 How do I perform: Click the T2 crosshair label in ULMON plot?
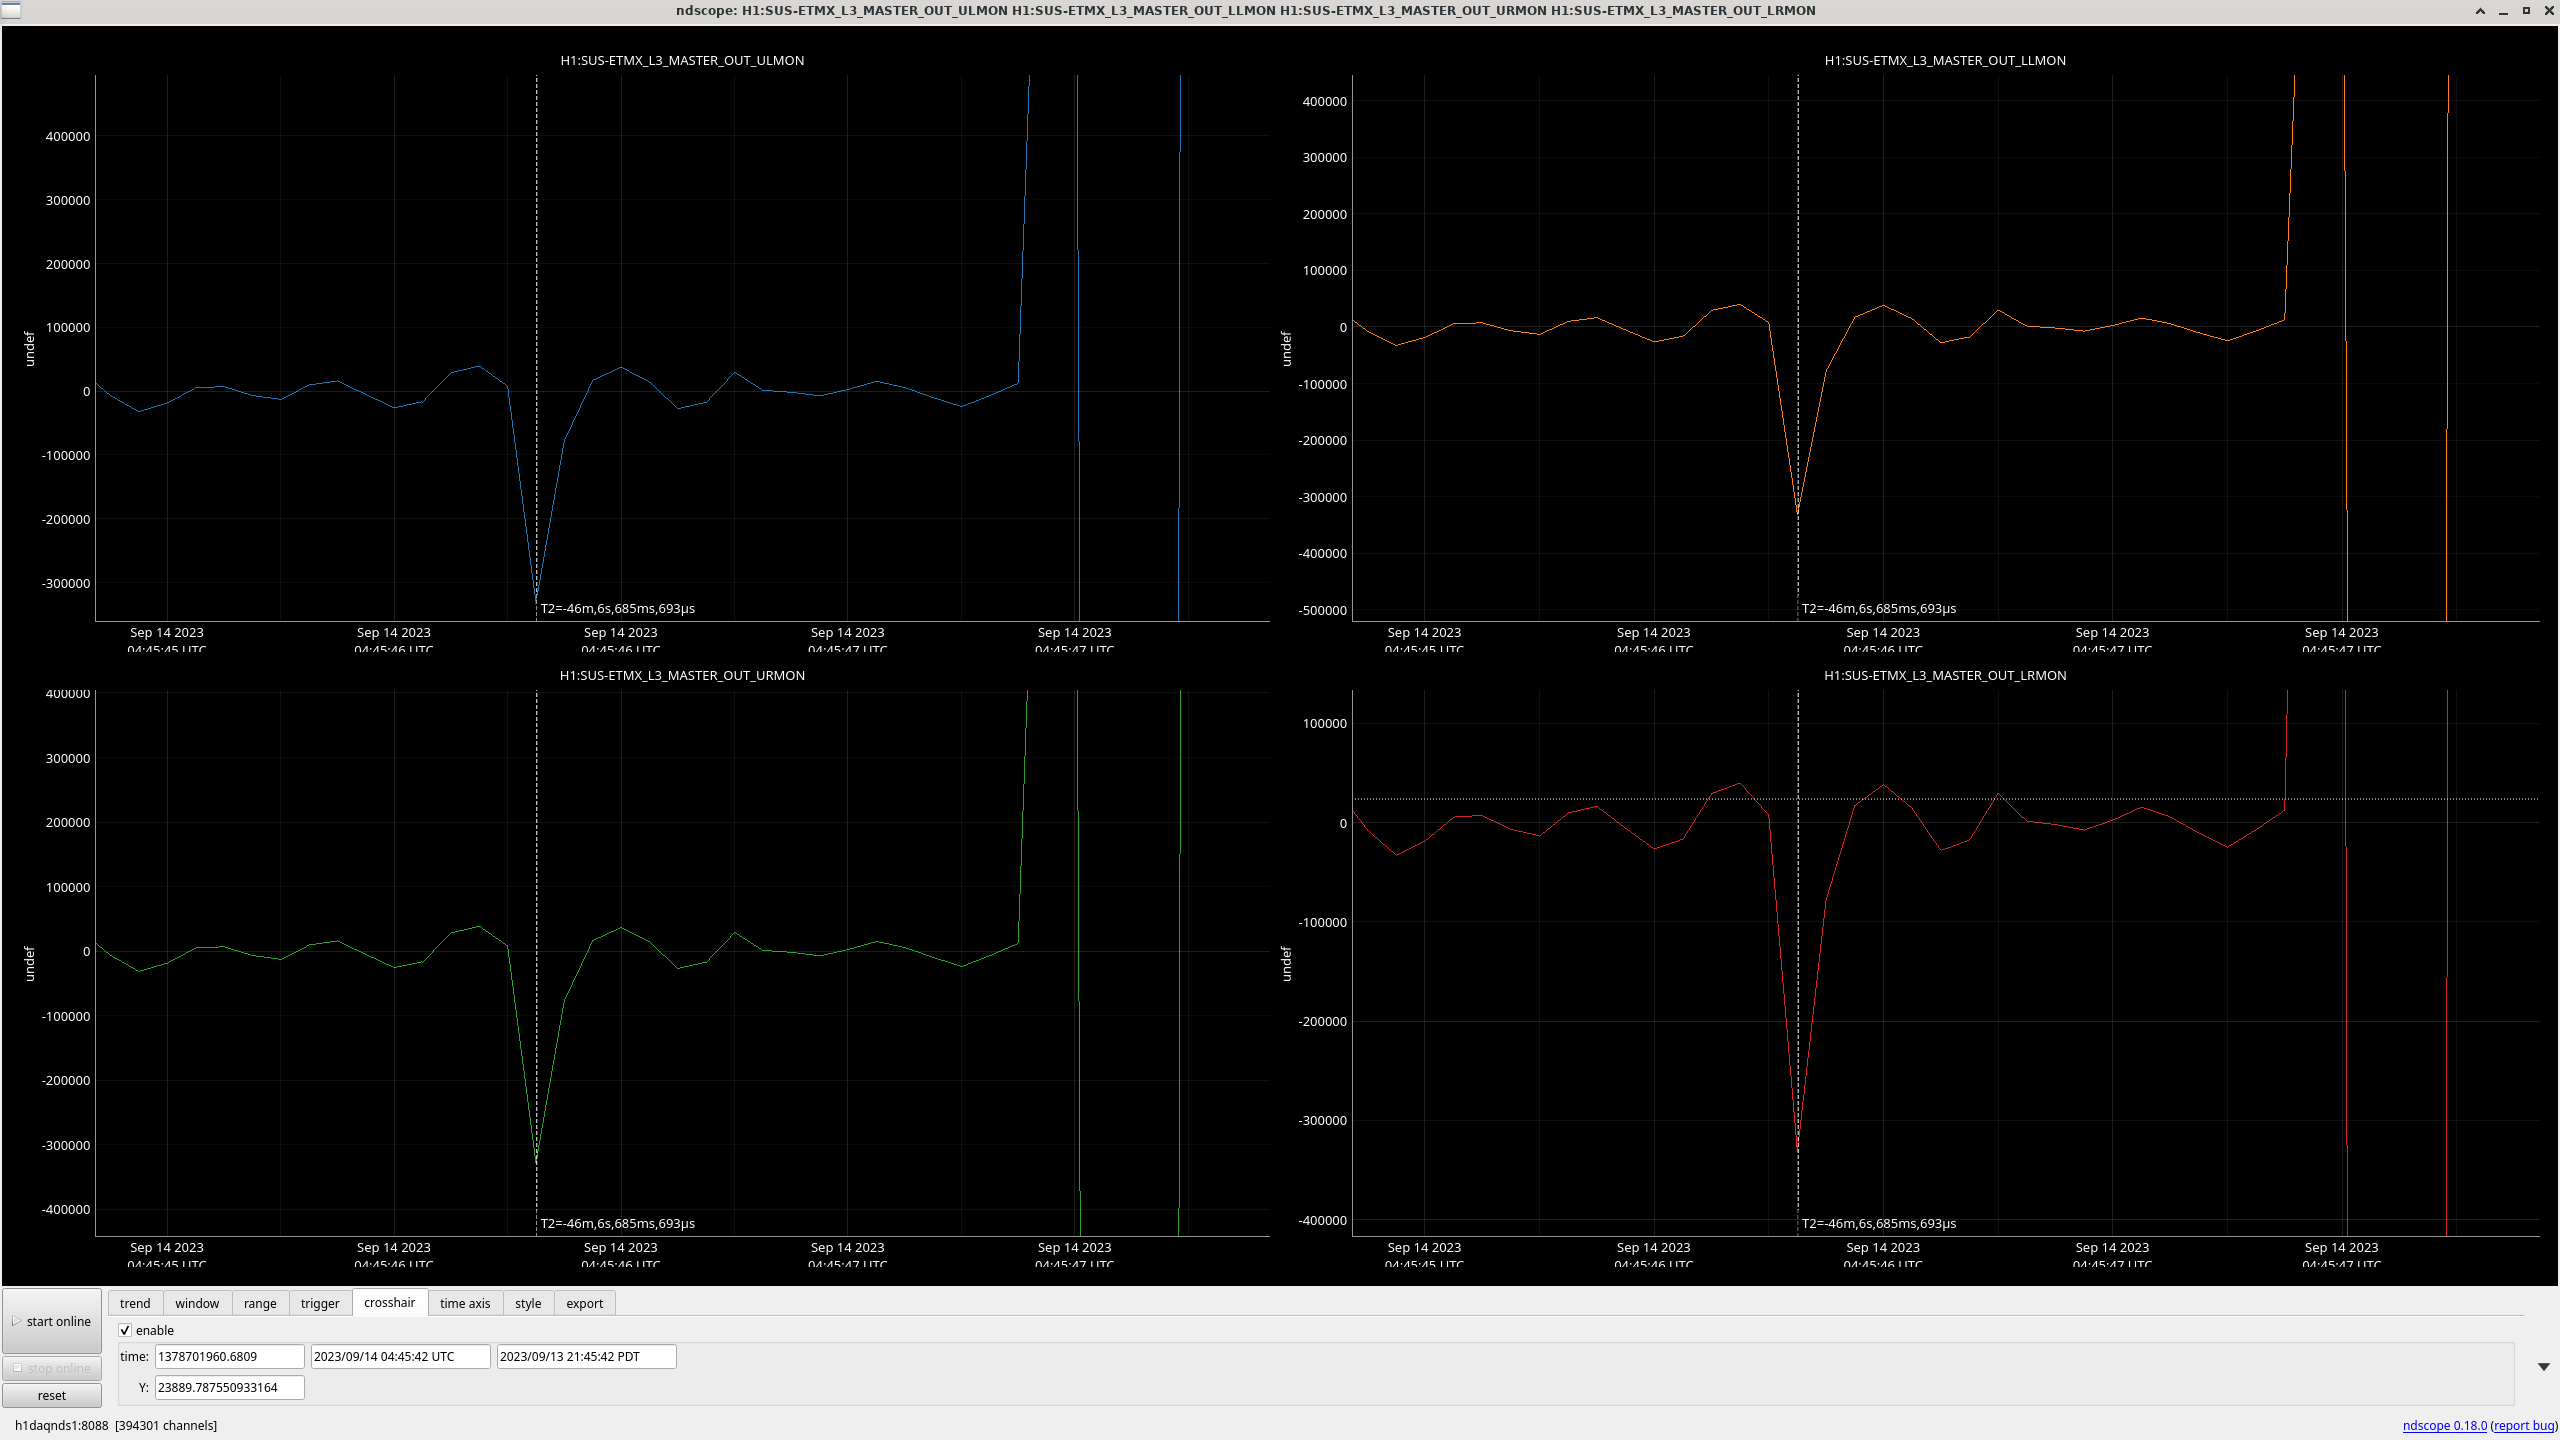[618, 608]
